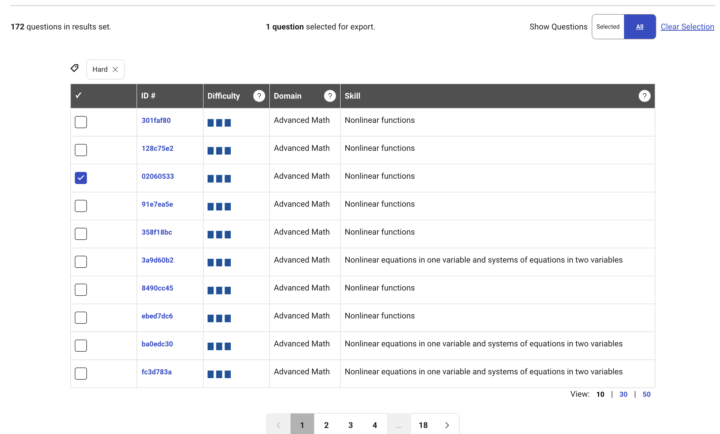Viewport: 720px width, 434px height.
Task: Open question ID 3a9d60b2
Action: (x=158, y=260)
